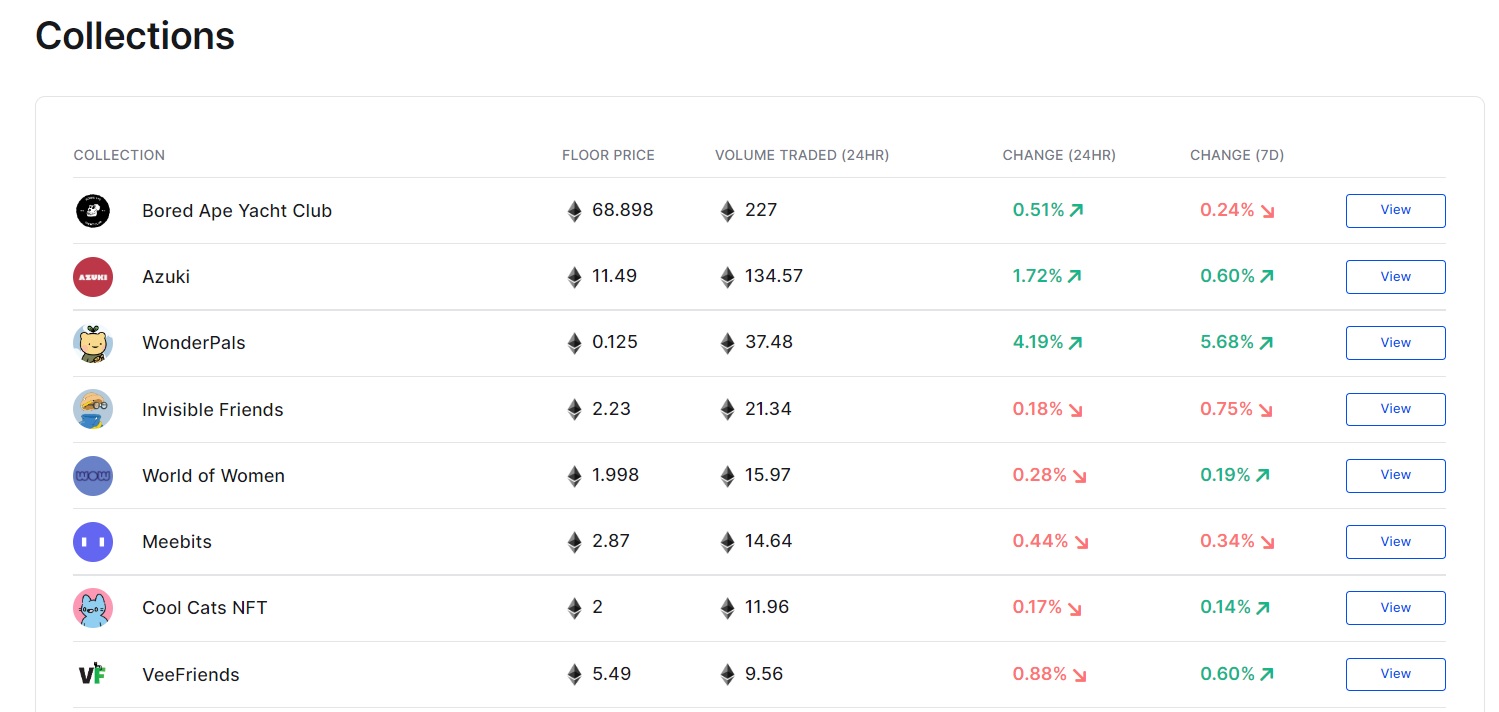The width and height of the screenshot is (1499, 712).
Task: Click up arrow next to 0.51% change
Action: (1076, 211)
